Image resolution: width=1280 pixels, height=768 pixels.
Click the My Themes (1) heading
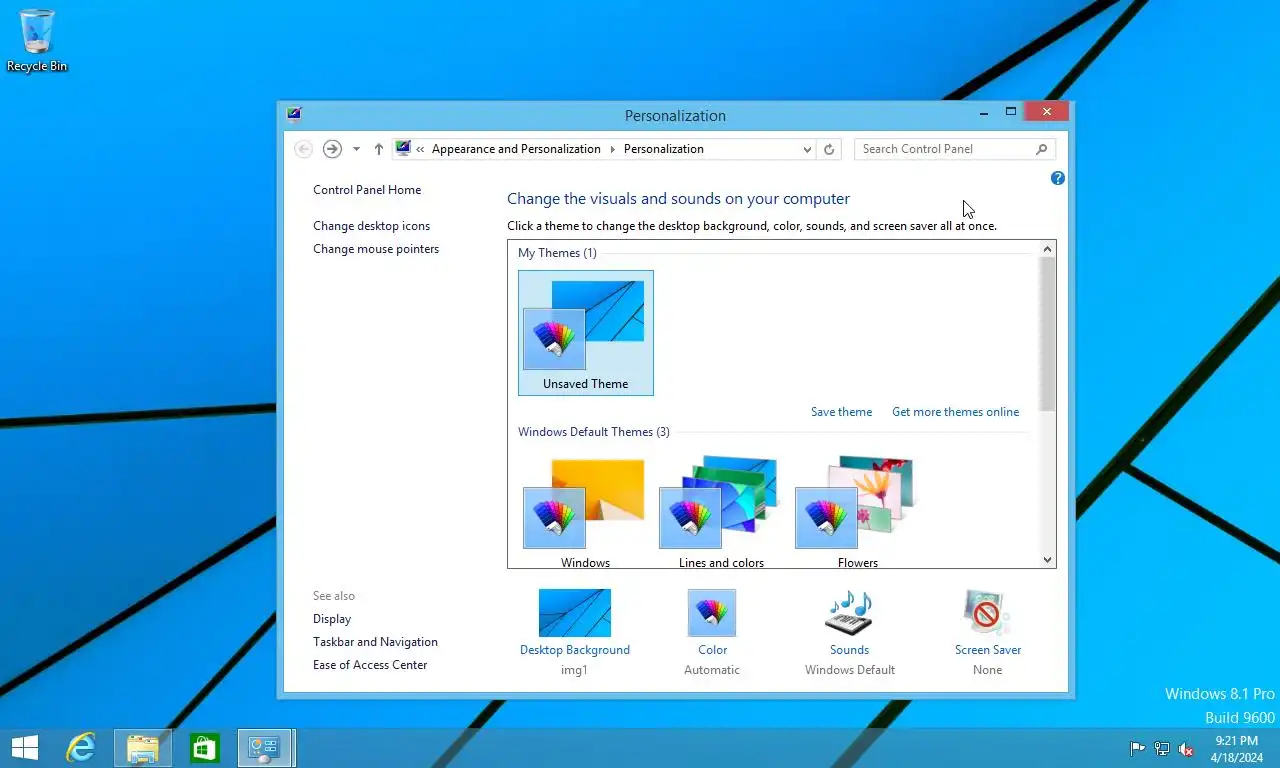557,253
